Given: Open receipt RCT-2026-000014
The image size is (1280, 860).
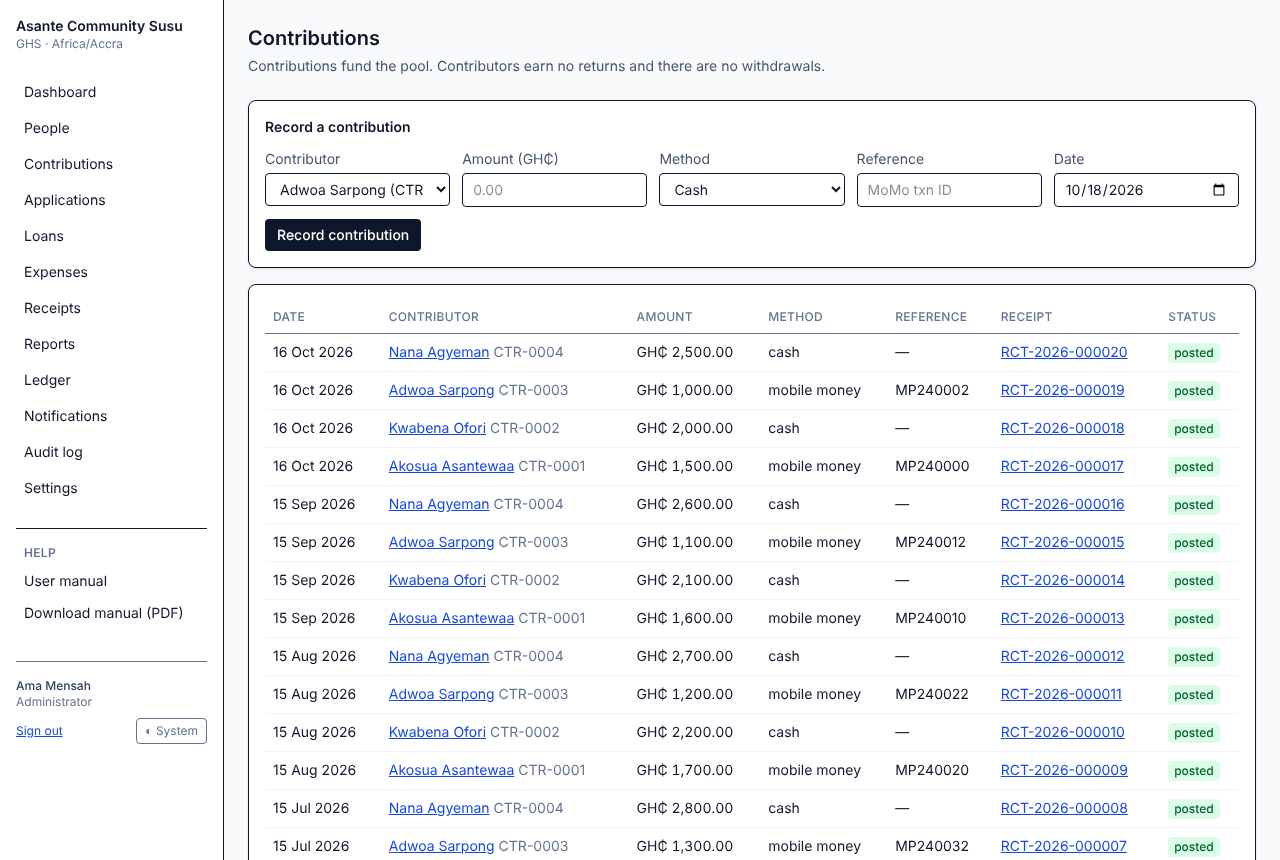Looking at the screenshot, I should click(1062, 580).
